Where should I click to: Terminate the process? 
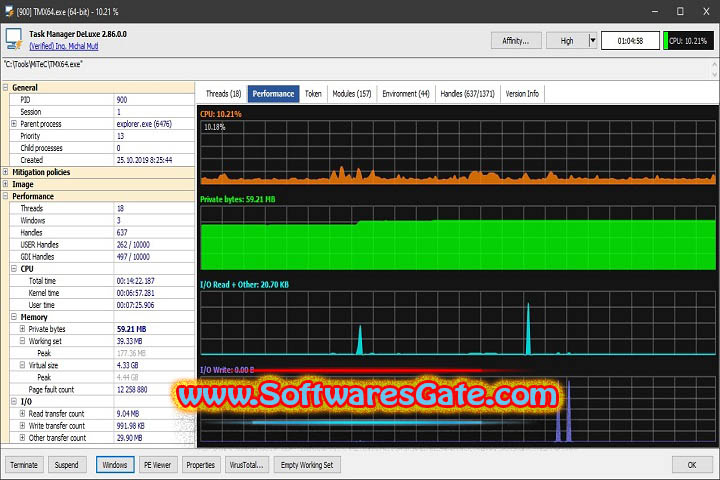point(24,465)
